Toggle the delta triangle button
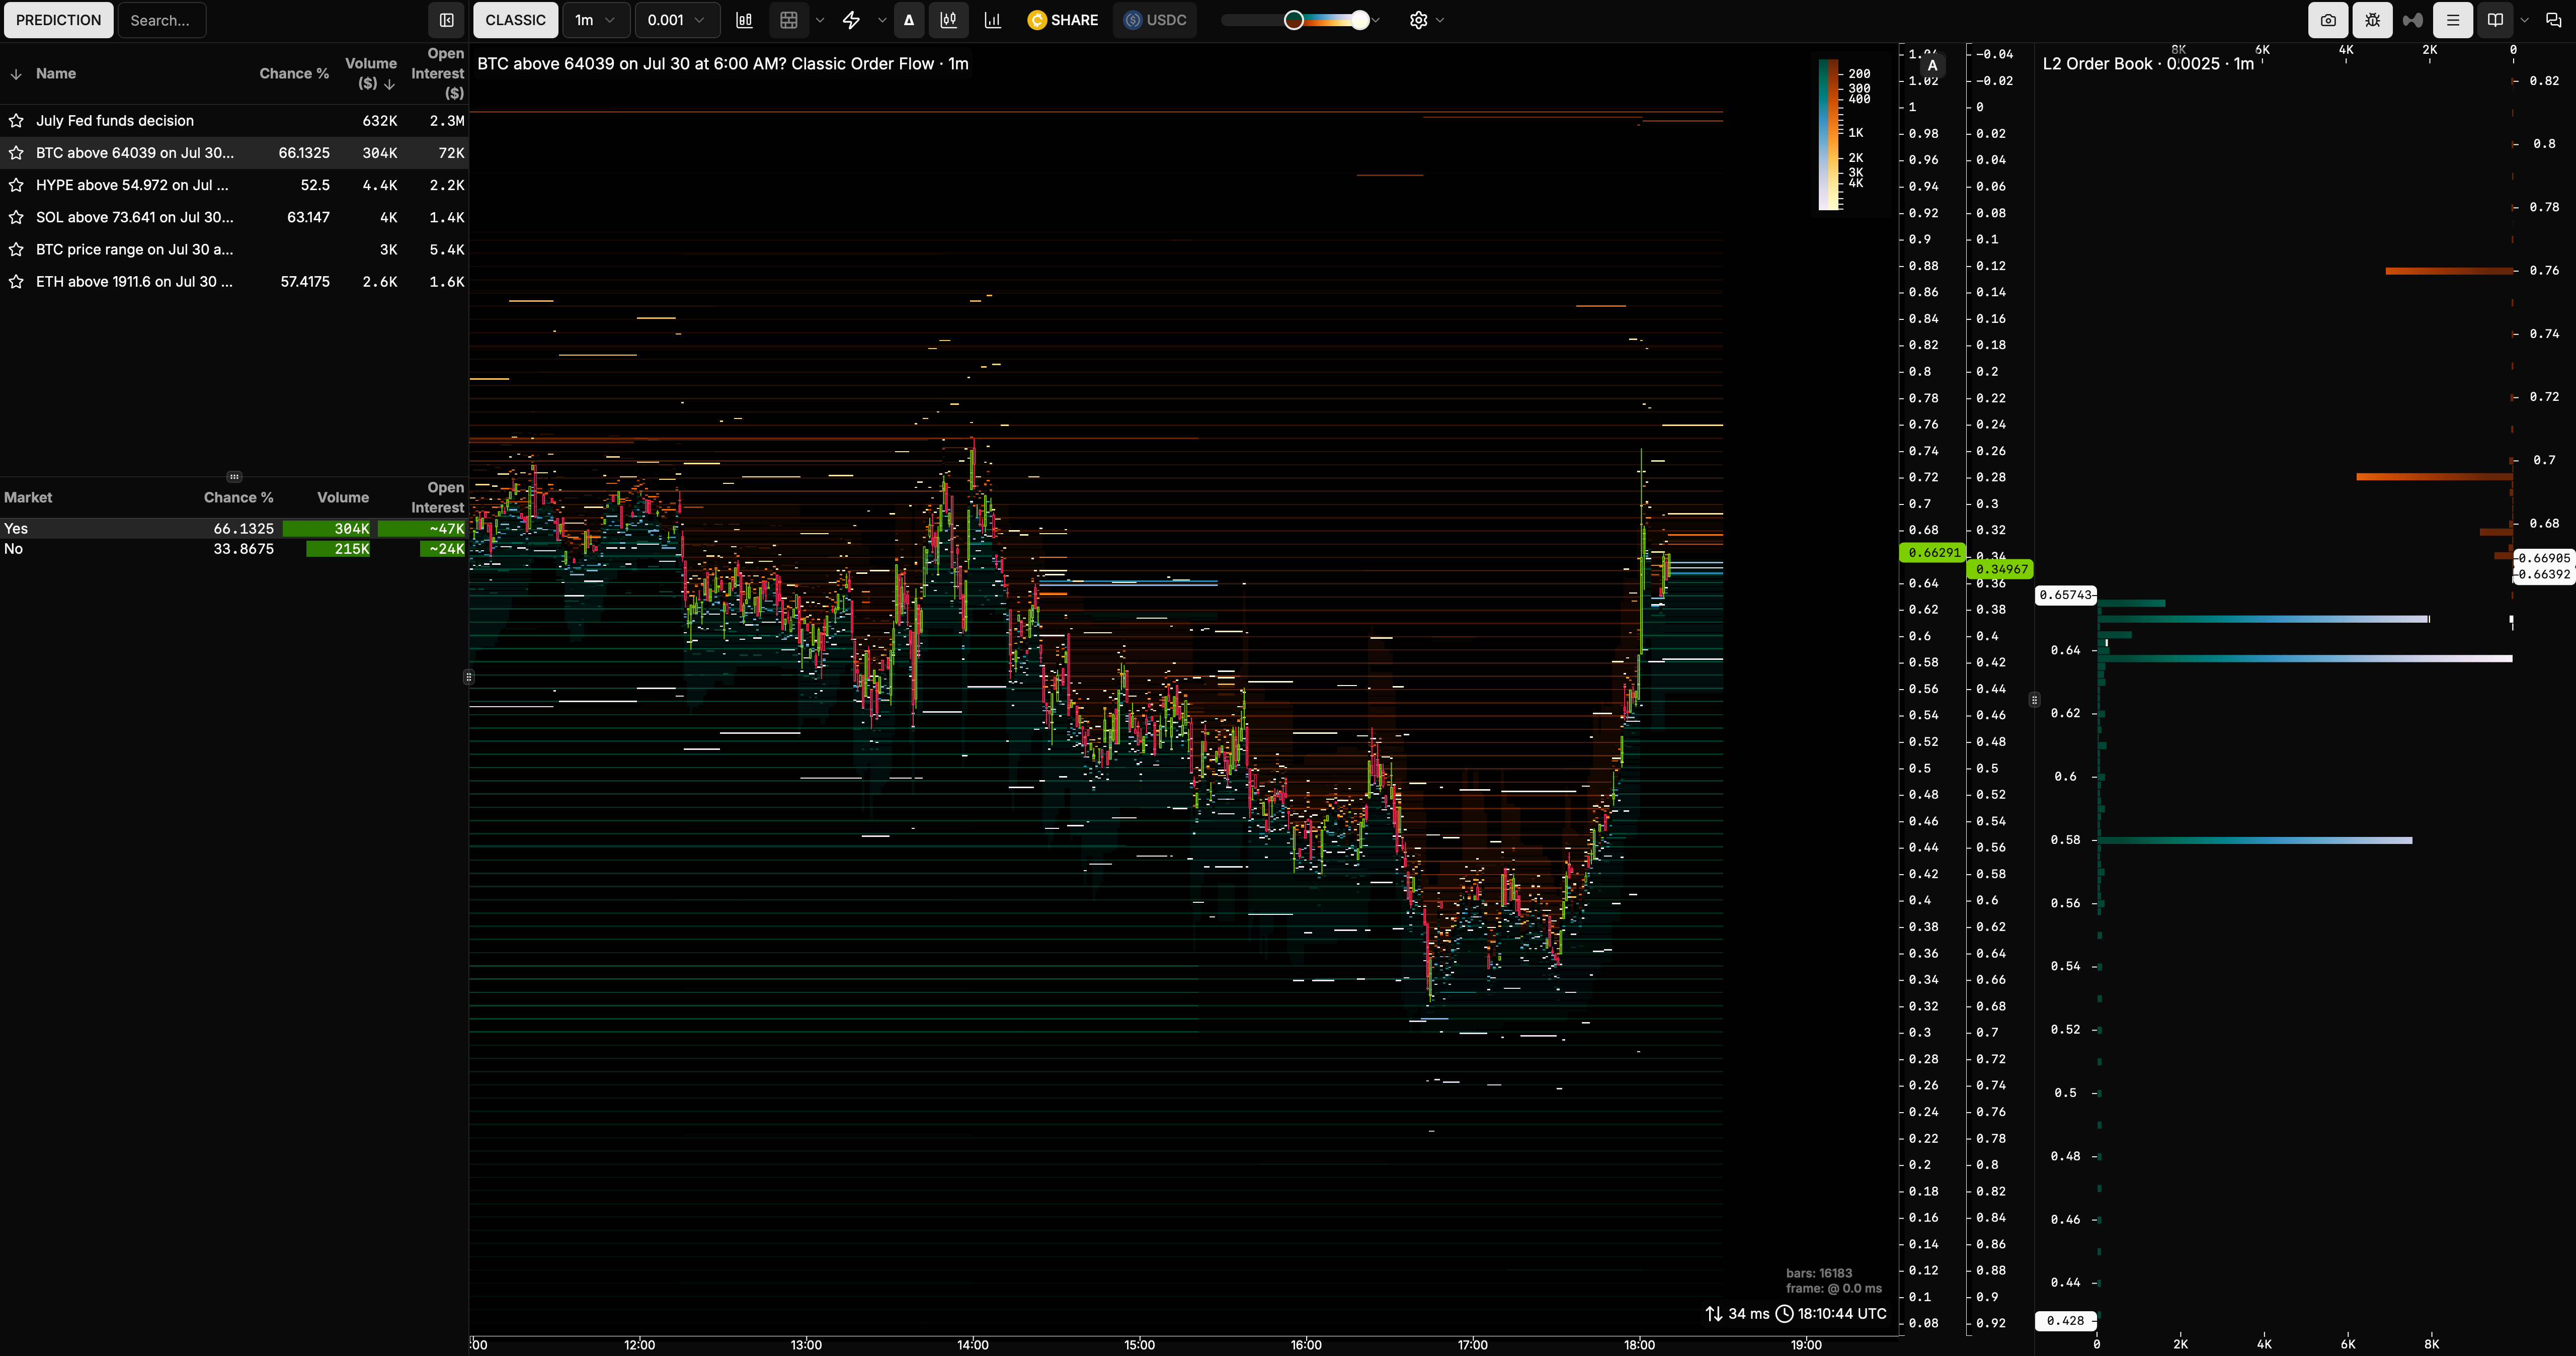 [x=909, y=20]
